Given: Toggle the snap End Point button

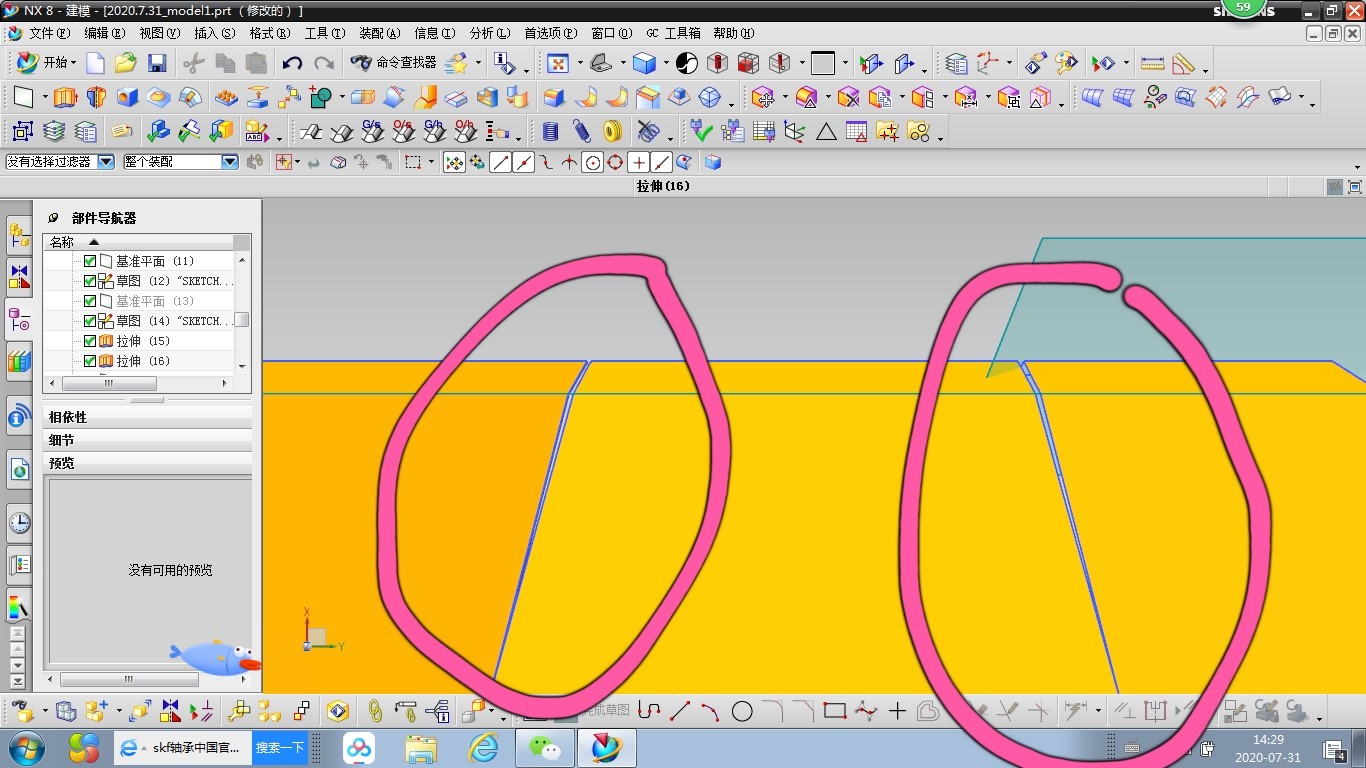Looking at the screenshot, I should (x=501, y=162).
